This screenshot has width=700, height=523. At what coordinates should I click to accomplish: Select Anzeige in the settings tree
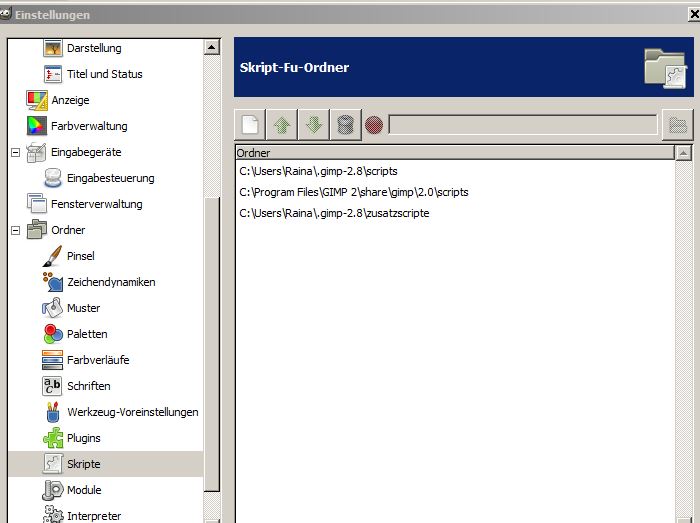tap(70, 100)
